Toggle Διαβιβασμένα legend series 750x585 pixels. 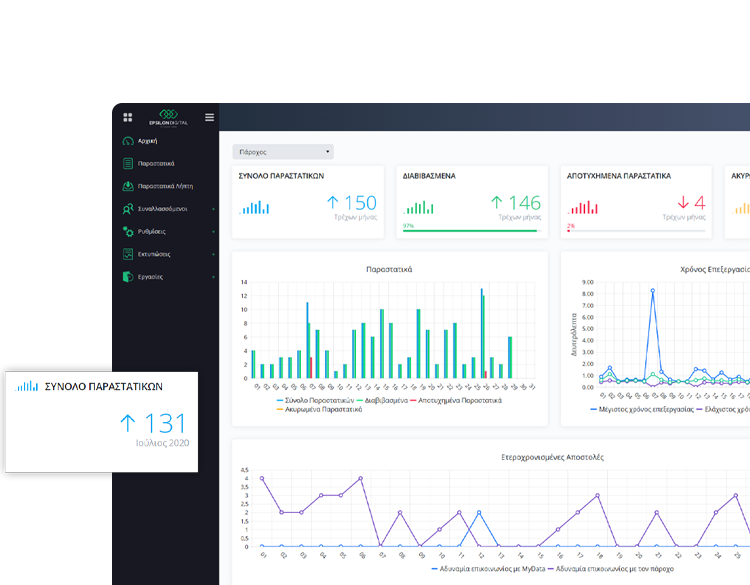point(382,400)
